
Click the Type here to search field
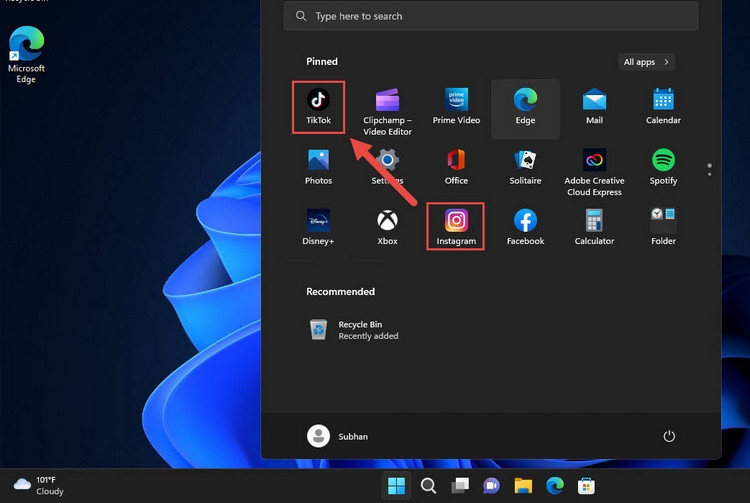click(x=491, y=16)
